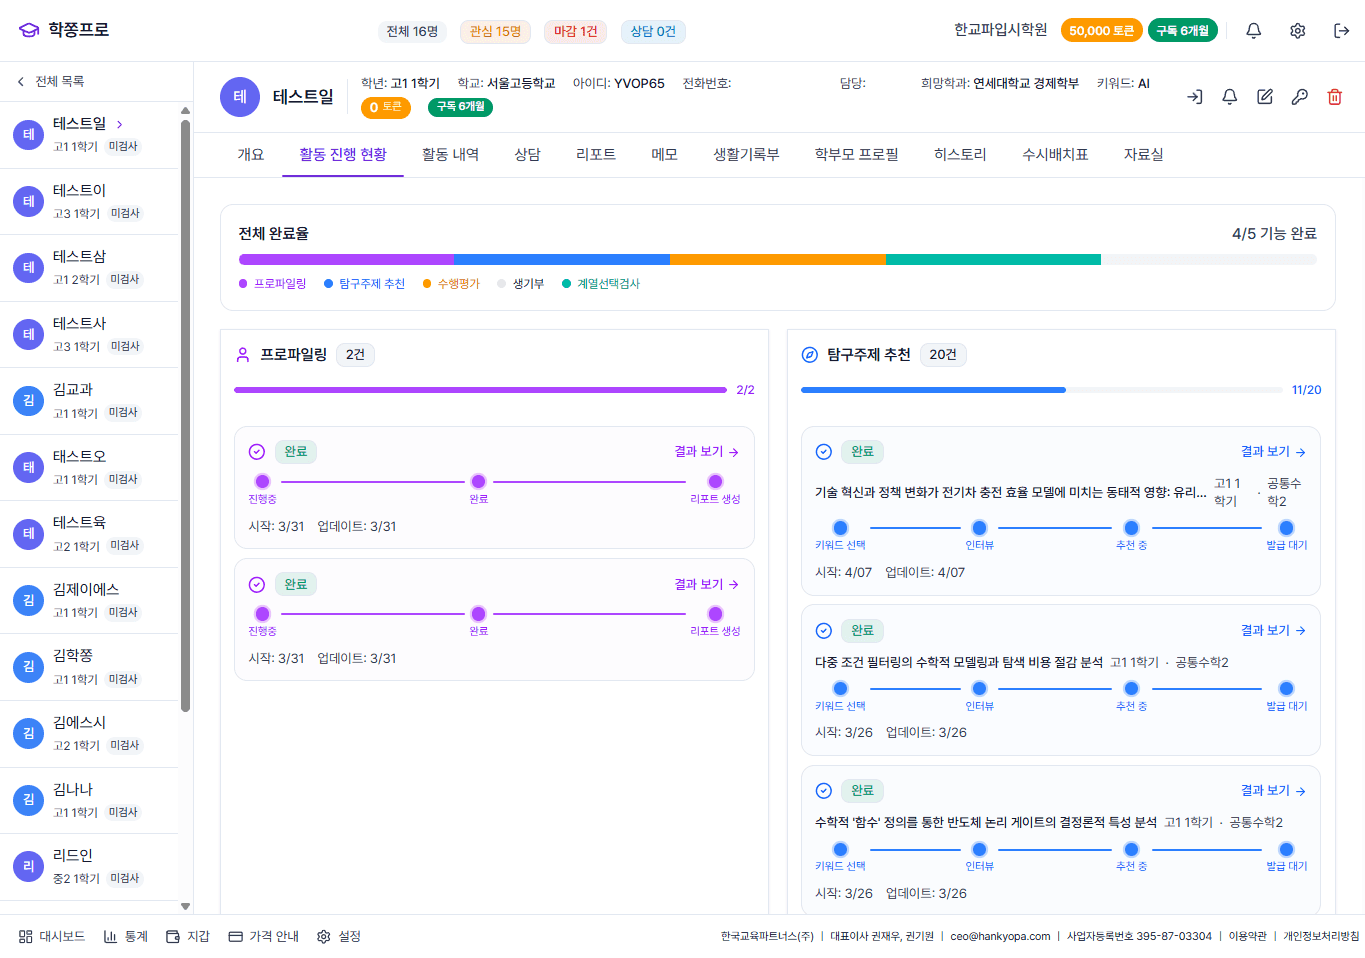This screenshot has height=958, width=1365.
Task: Open 설정 from bottom bar
Action: pyautogui.click(x=339, y=937)
